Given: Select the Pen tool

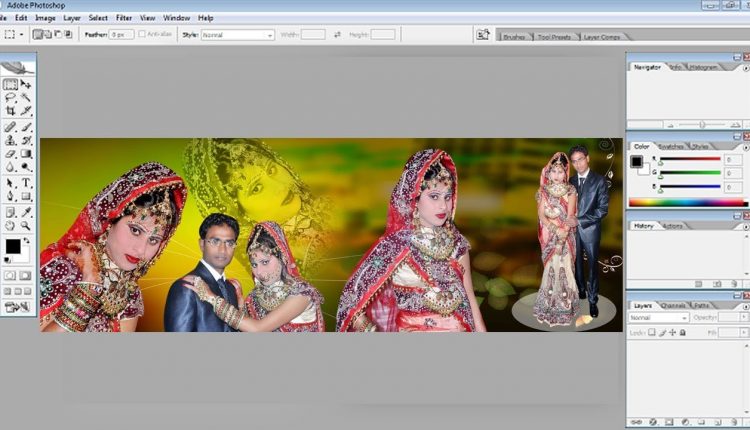Looking at the screenshot, I should click(x=11, y=196).
